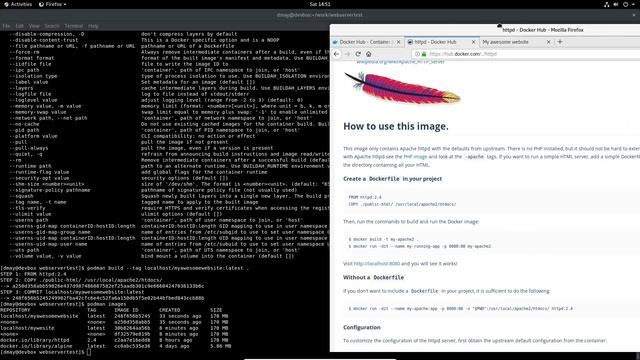This screenshot has height=360, width=640.
Task: Close the Docker Hub Container tab
Action: [x=399, y=42]
